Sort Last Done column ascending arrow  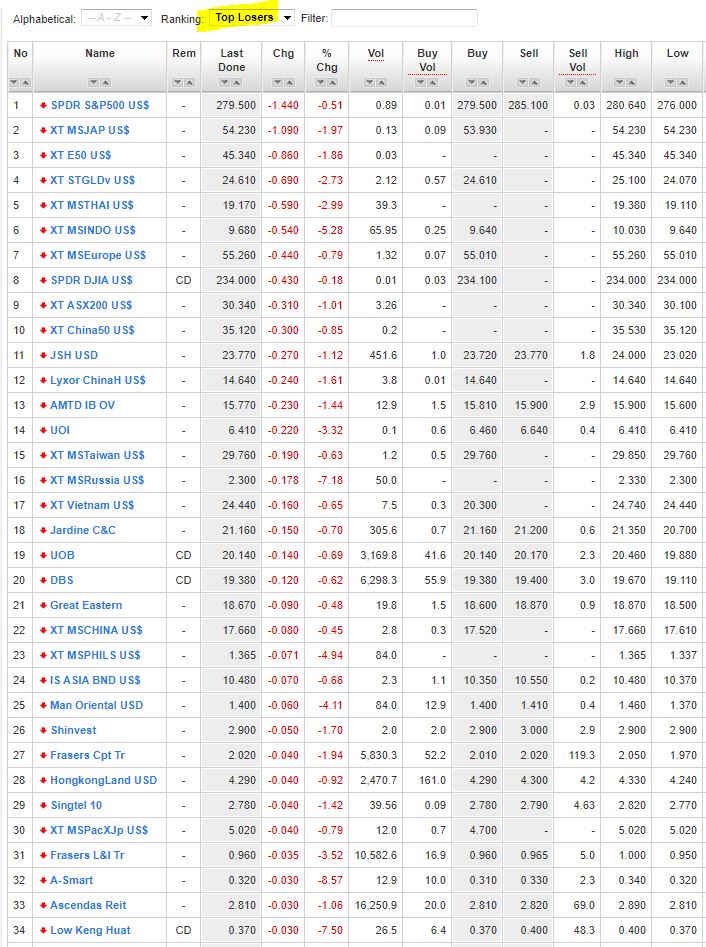237,83
